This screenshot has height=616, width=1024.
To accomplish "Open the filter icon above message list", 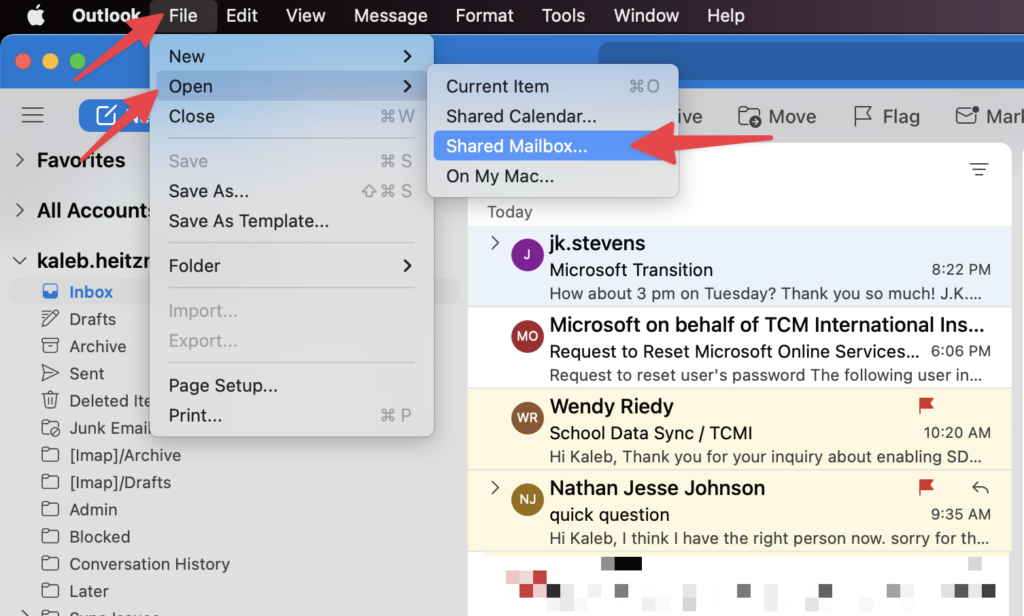I will pyautogui.click(x=979, y=170).
